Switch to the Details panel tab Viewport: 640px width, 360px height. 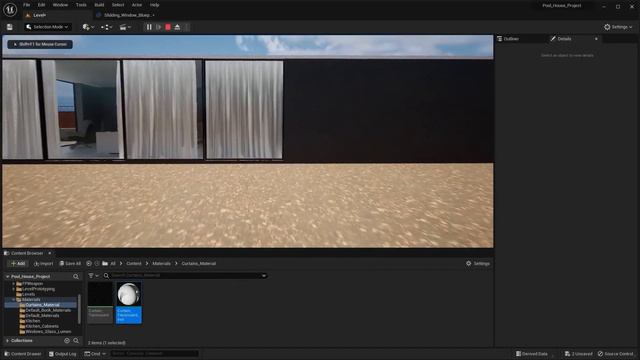[564, 39]
